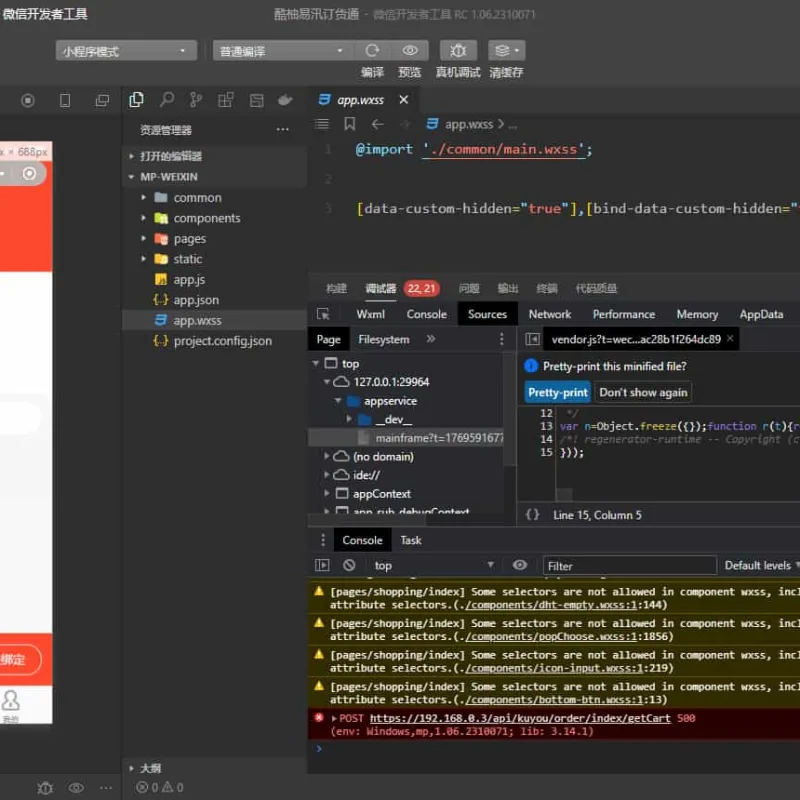This screenshot has width=800, height=800.
Task: Open the source control branch icon
Action: click(196, 99)
